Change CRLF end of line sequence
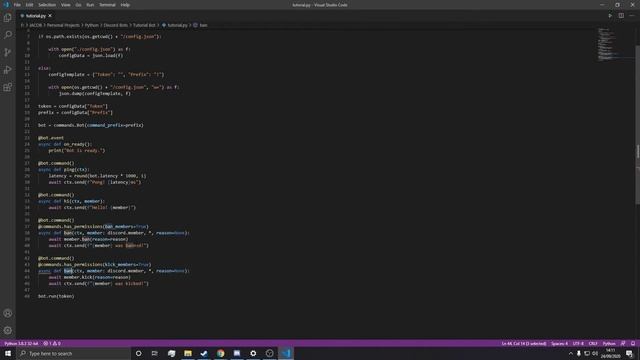The image size is (640, 360). tap(593, 344)
